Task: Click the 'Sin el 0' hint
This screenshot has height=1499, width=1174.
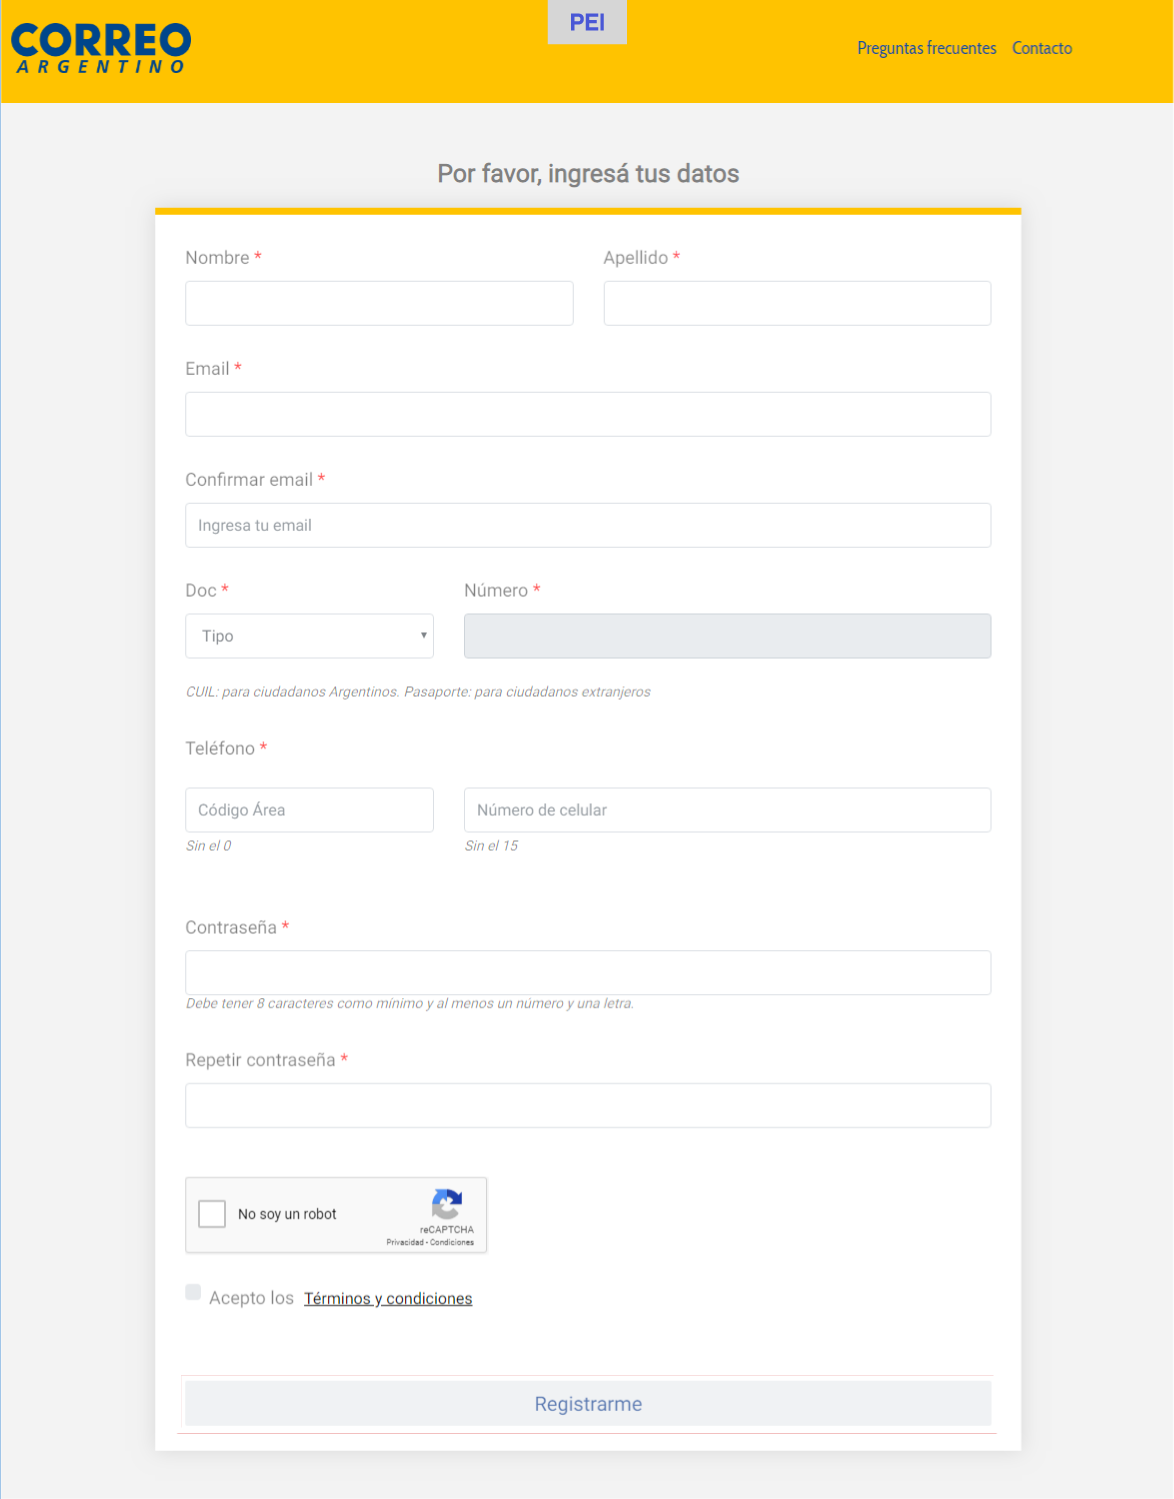Action: coord(208,846)
